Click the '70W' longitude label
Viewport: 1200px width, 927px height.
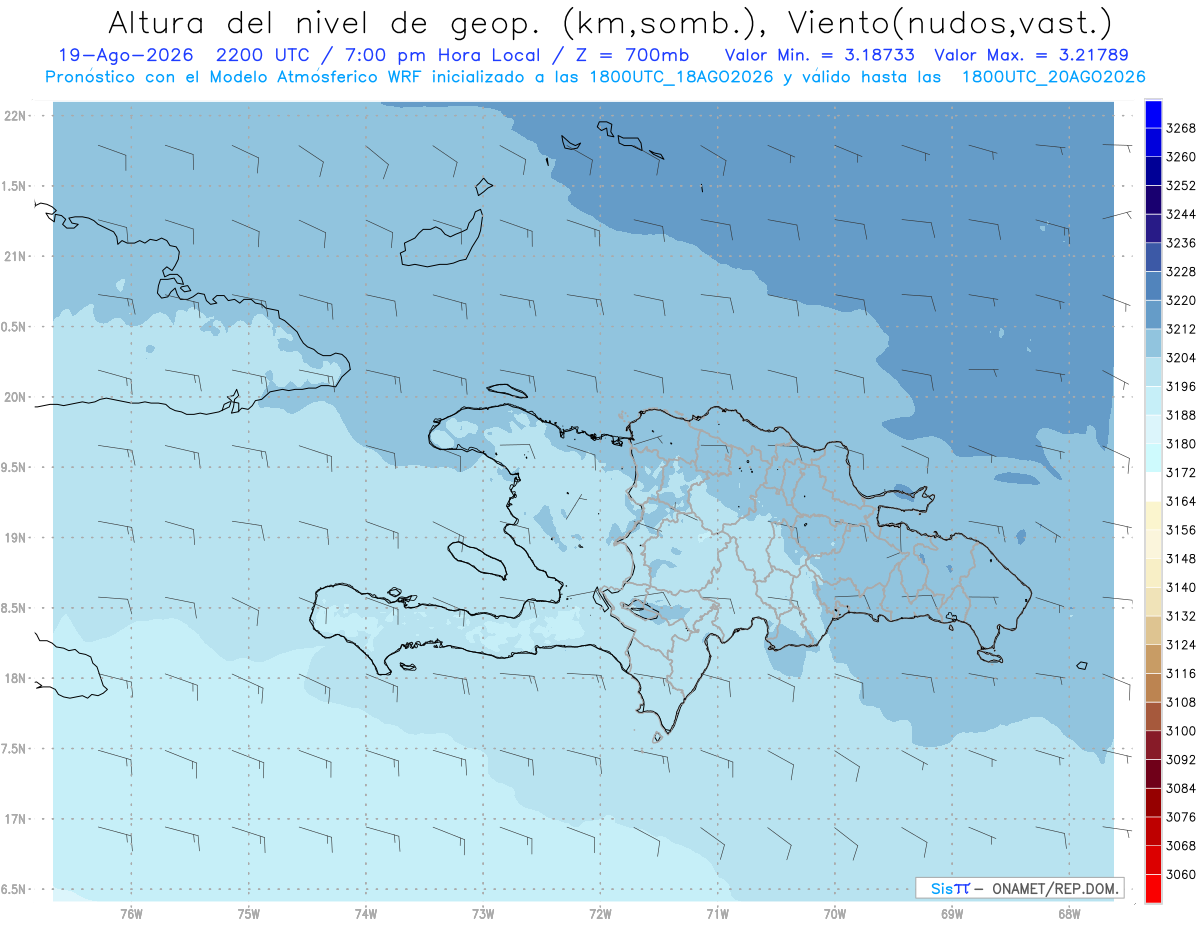(x=835, y=914)
